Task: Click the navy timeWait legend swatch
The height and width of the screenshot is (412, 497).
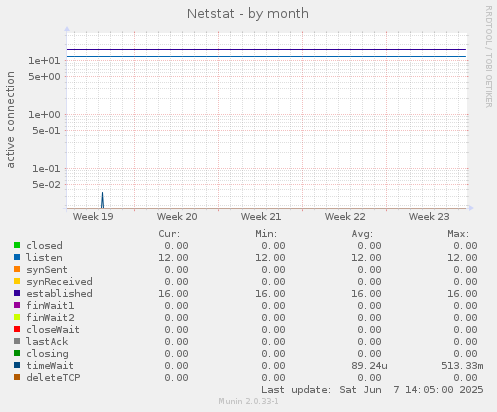Action: tap(17, 365)
